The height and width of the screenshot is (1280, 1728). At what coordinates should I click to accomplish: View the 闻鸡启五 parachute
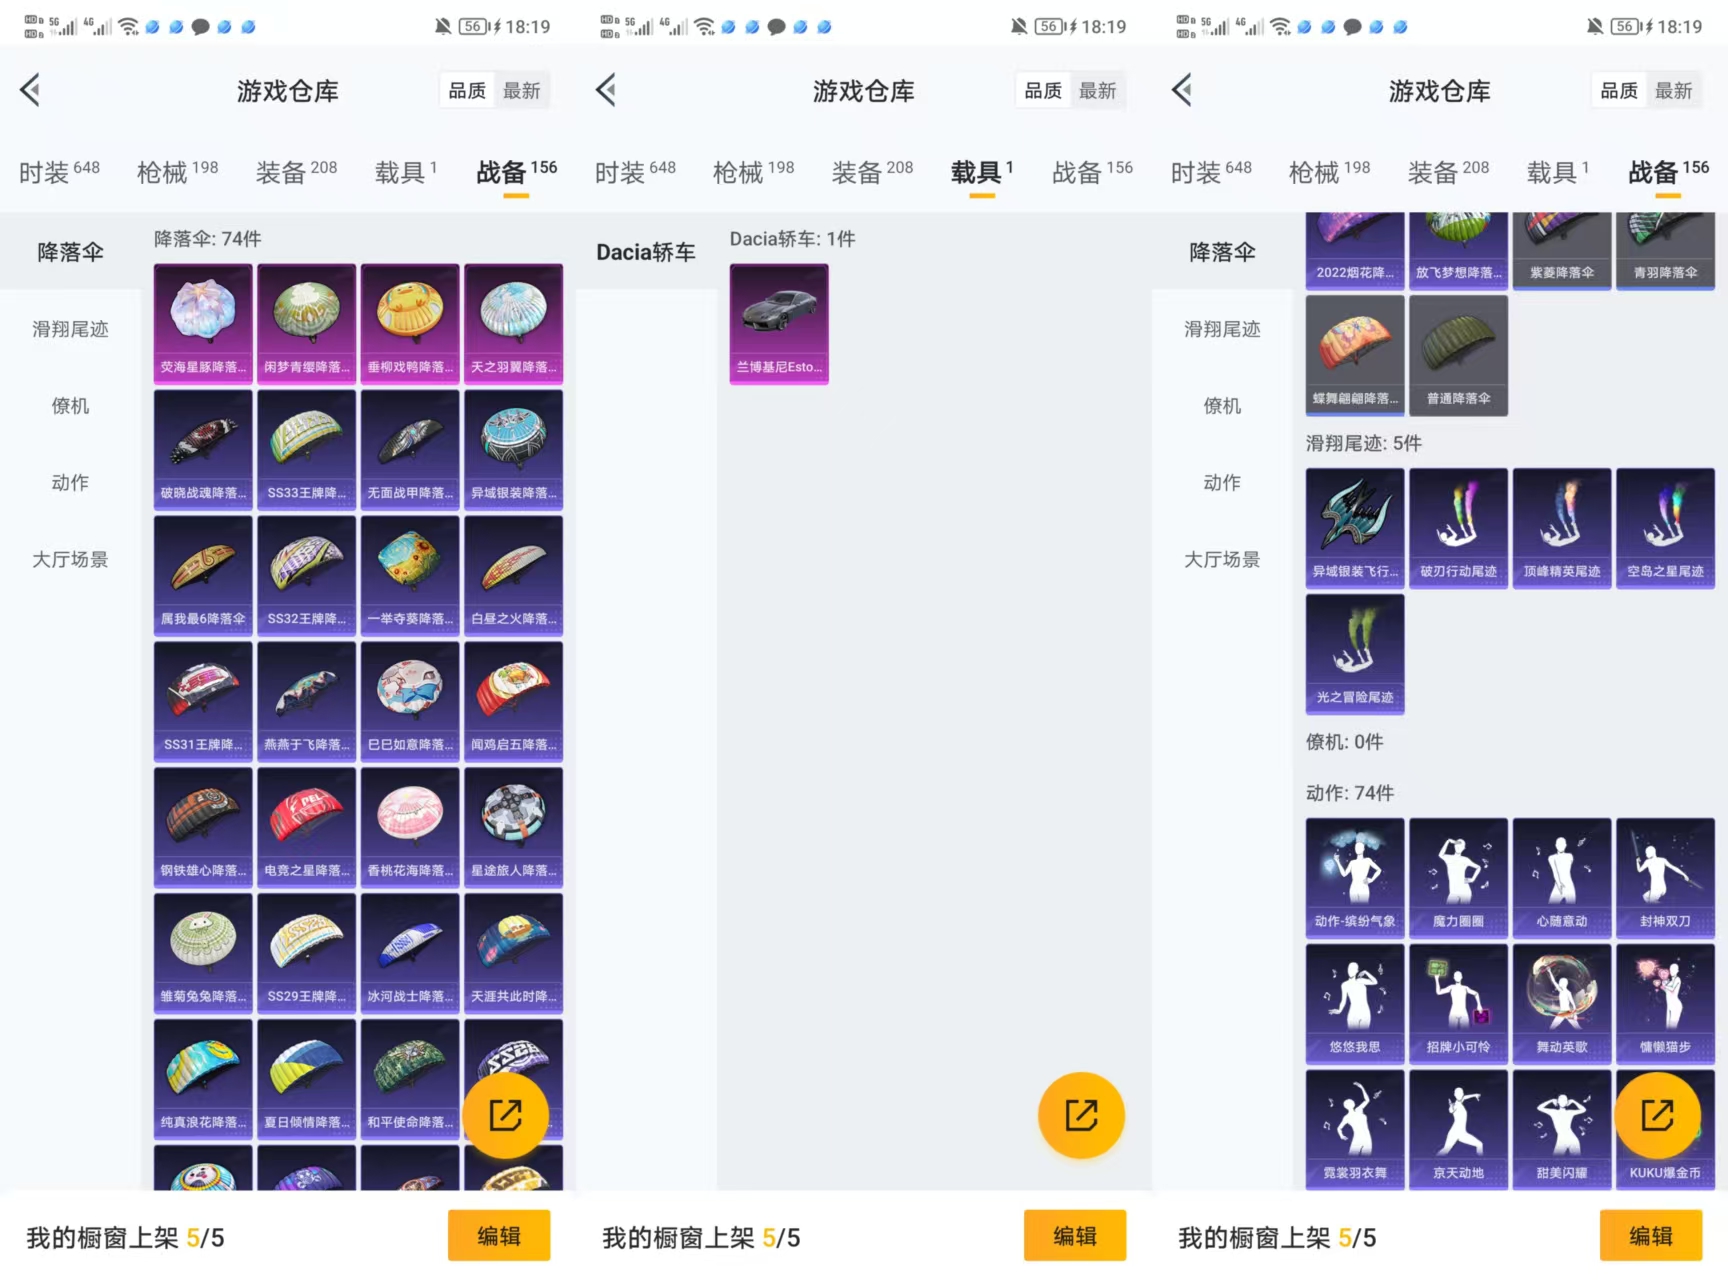coord(513,702)
